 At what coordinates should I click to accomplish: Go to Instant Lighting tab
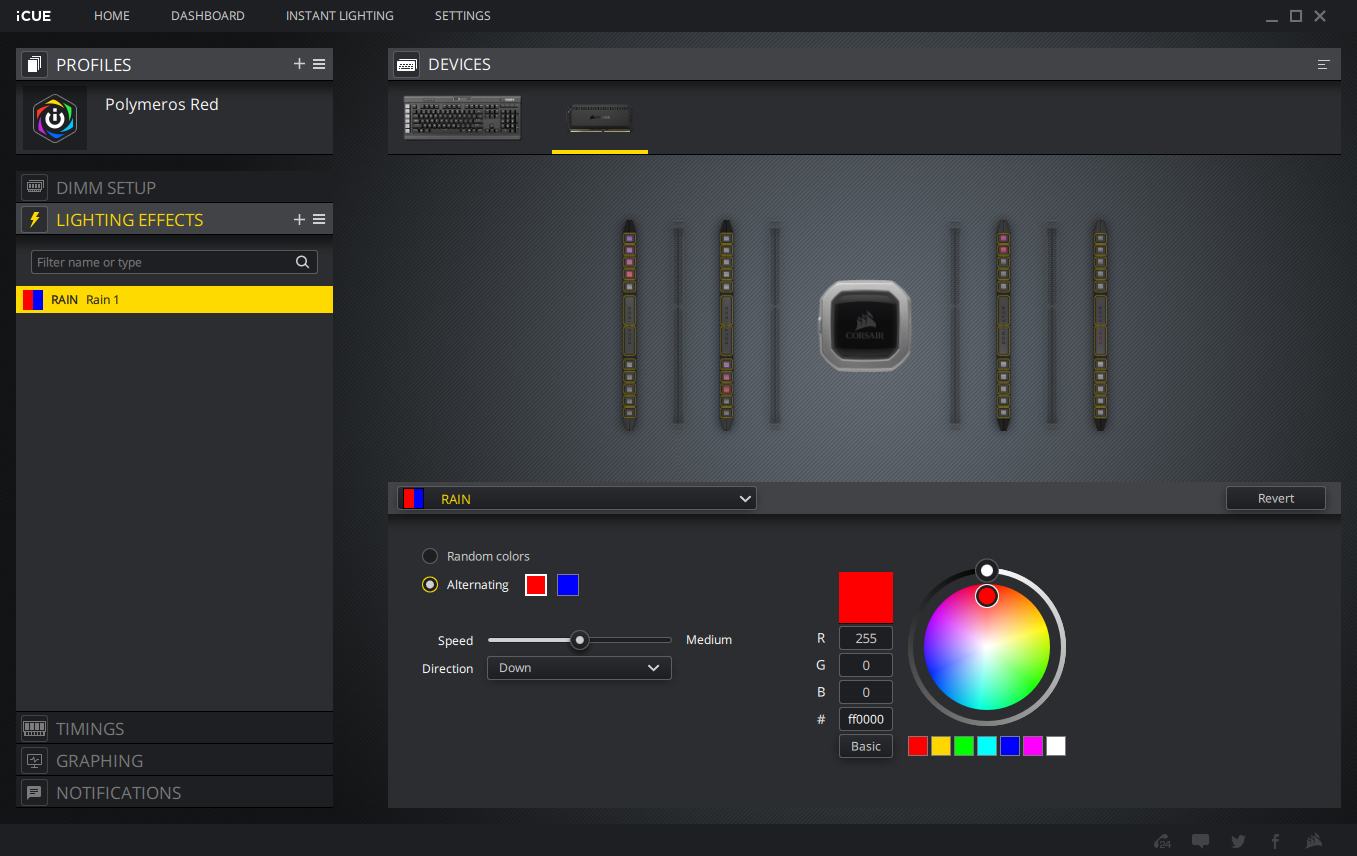point(339,16)
